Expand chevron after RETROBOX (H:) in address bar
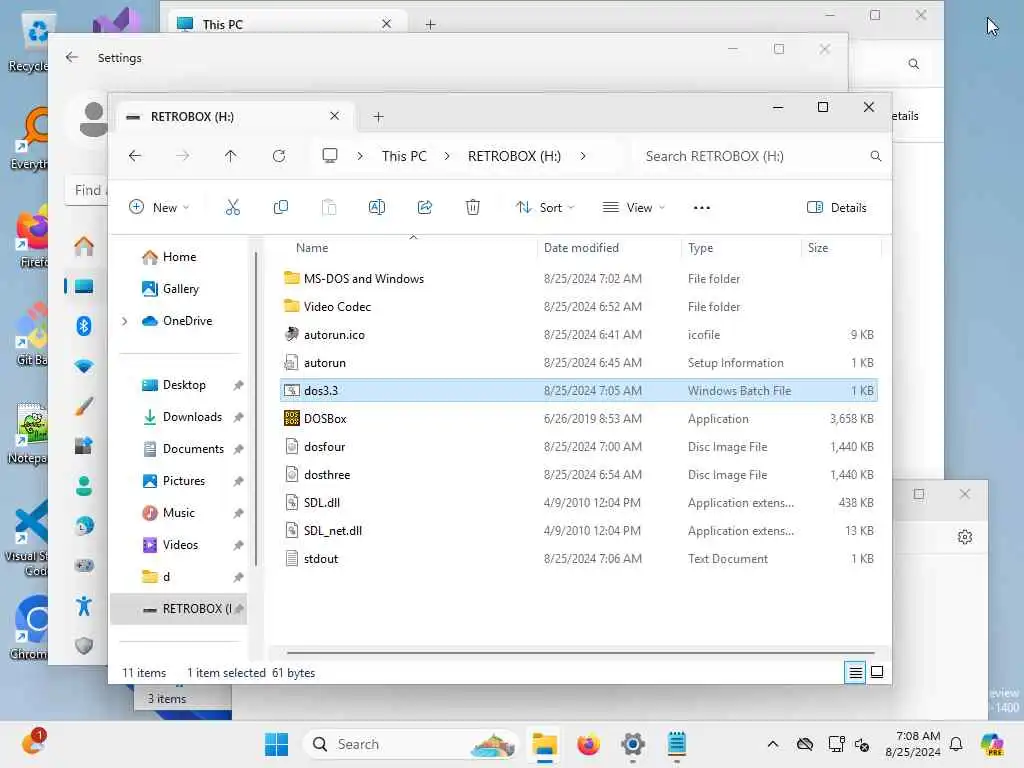Image resolution: width=1024 pixels, height=768 pixels. [x=583, y=156]
